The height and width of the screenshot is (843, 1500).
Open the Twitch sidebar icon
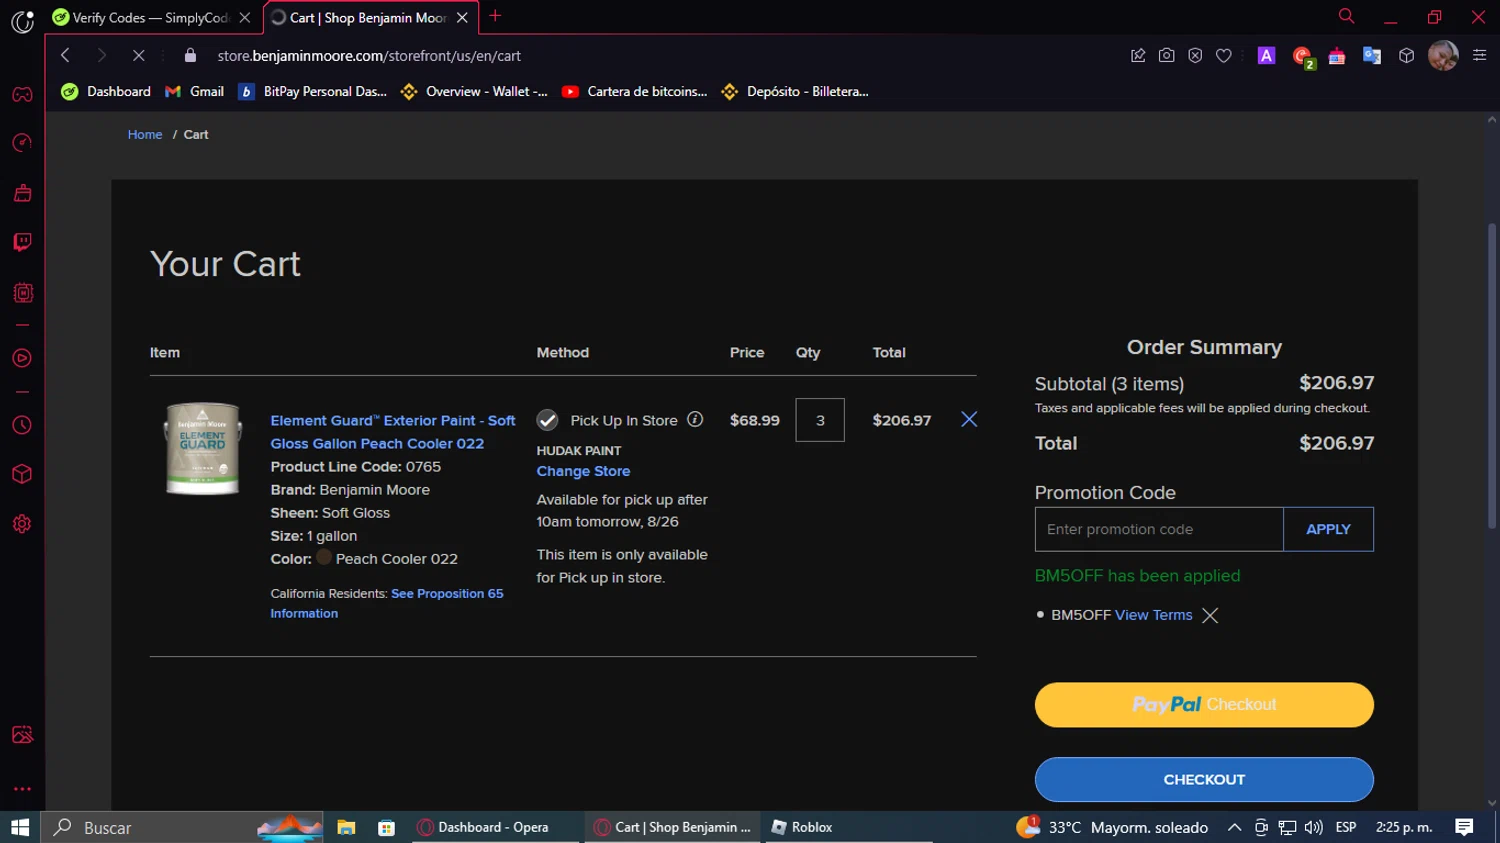(22, 242)
